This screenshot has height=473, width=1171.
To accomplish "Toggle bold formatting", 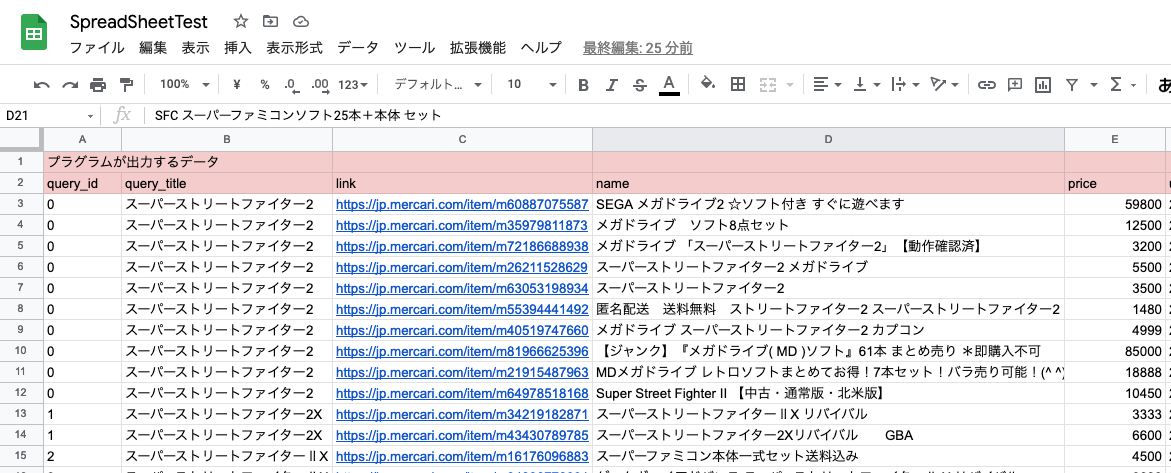I will [583, 84].
